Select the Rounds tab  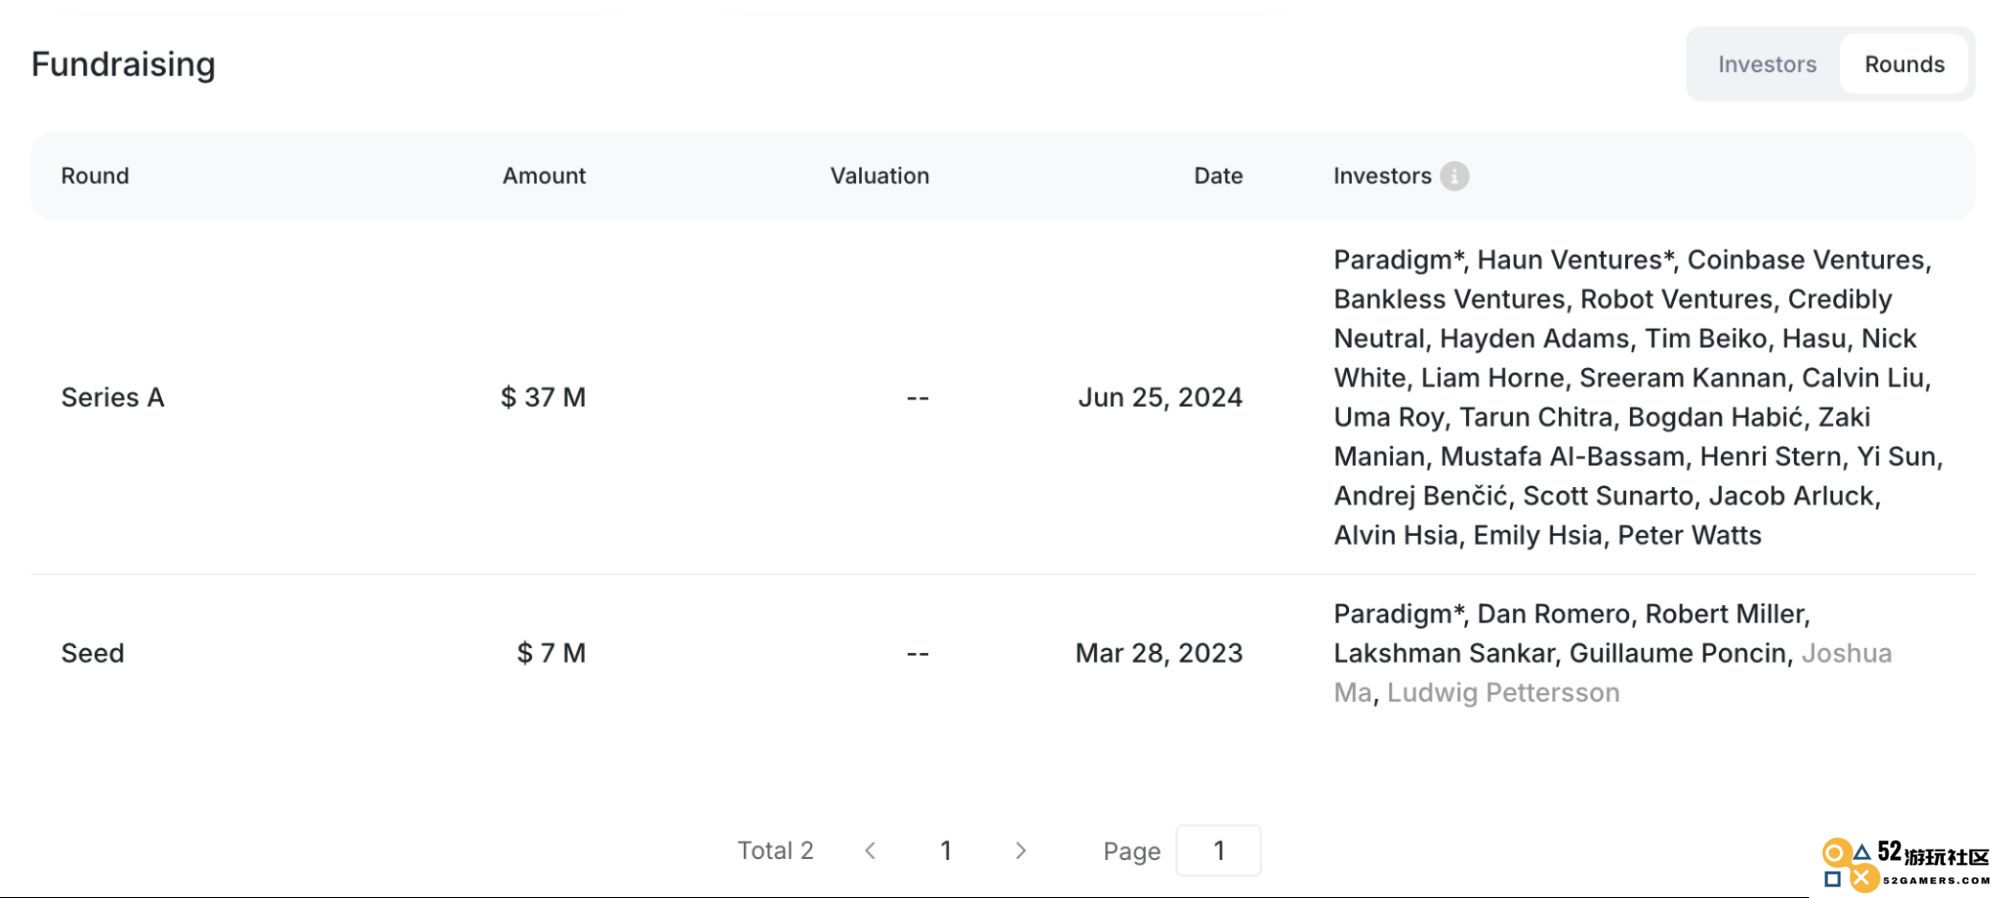pos(1904,64)
